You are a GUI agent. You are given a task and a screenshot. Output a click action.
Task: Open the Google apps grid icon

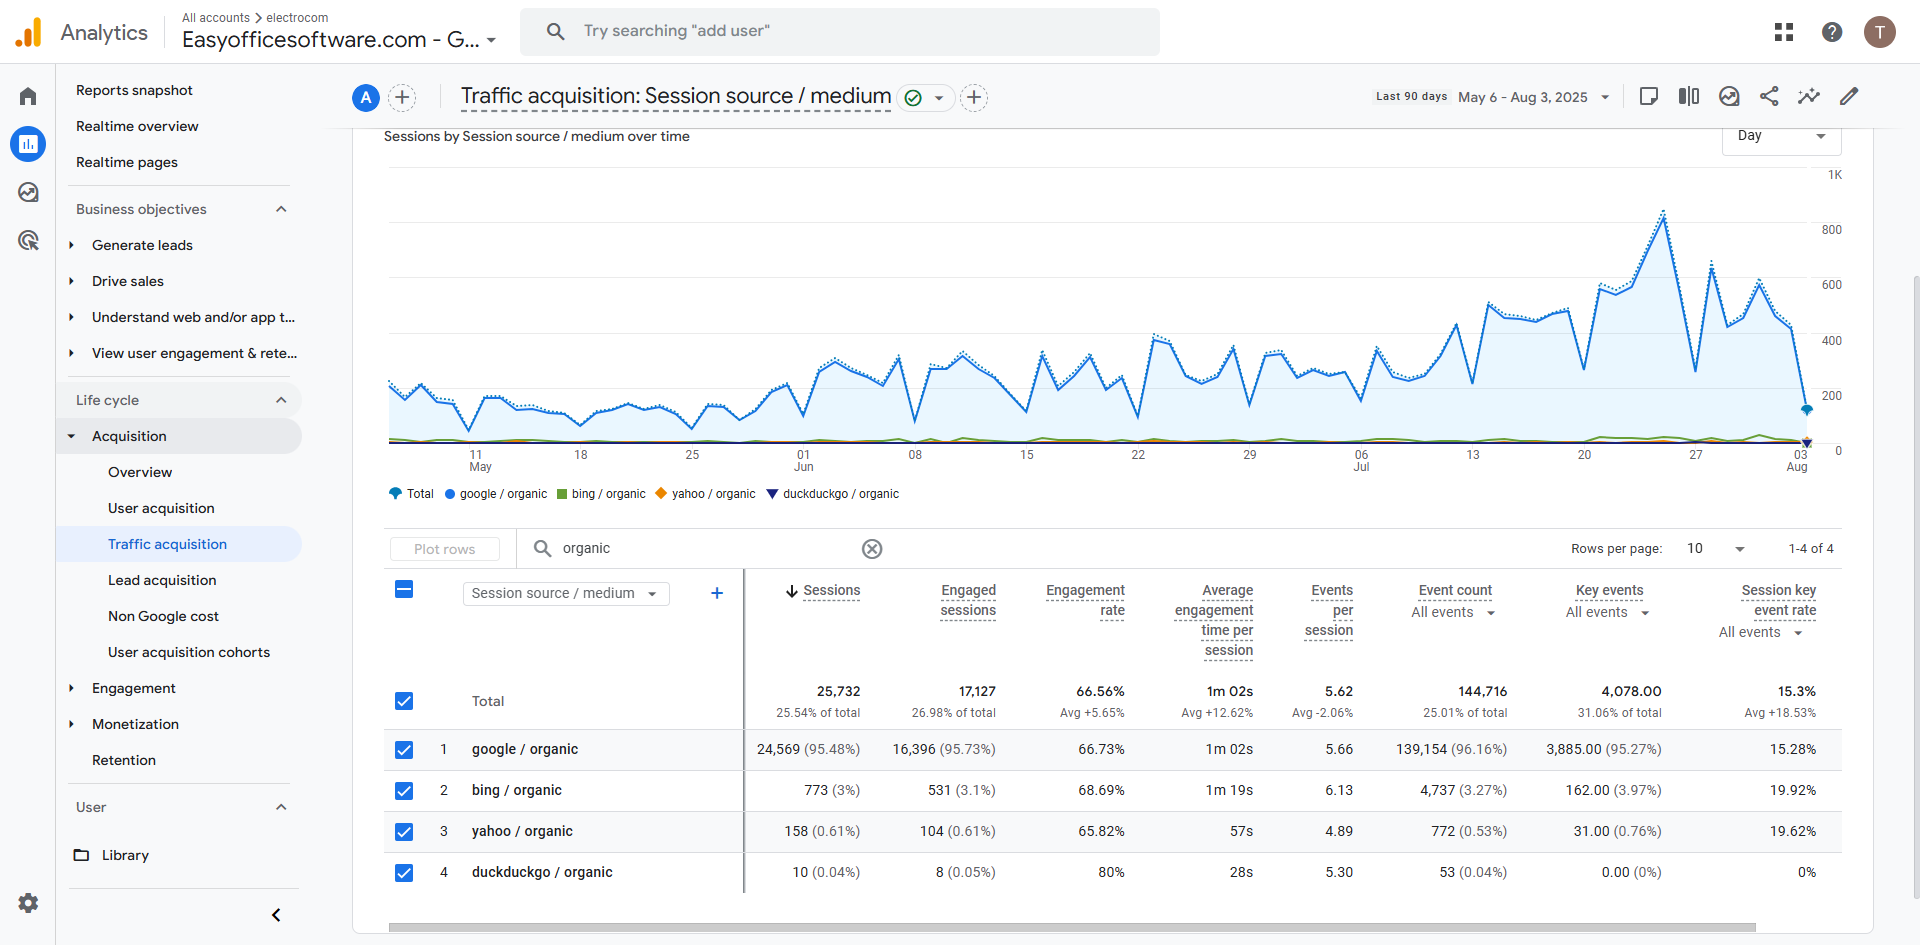click(1784, 32)
